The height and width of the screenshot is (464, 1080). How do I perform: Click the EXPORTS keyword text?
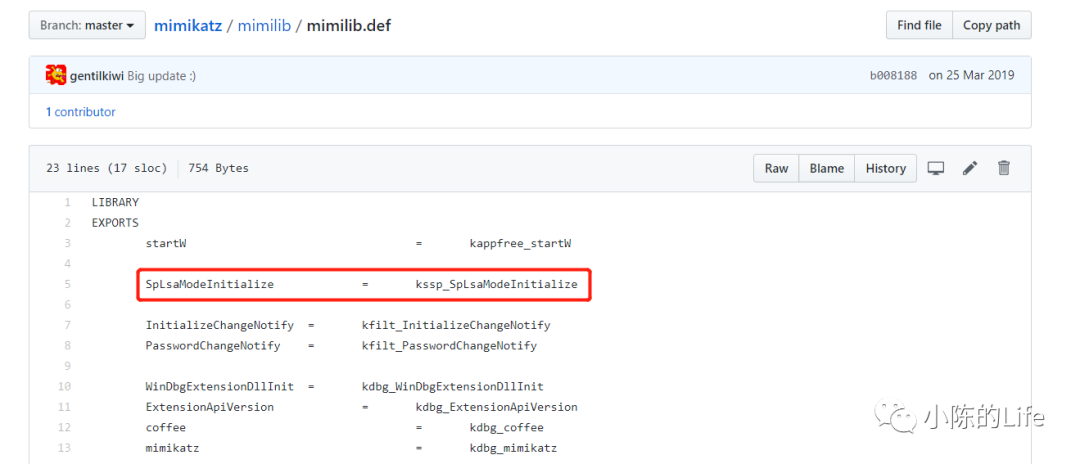(115, 223)
